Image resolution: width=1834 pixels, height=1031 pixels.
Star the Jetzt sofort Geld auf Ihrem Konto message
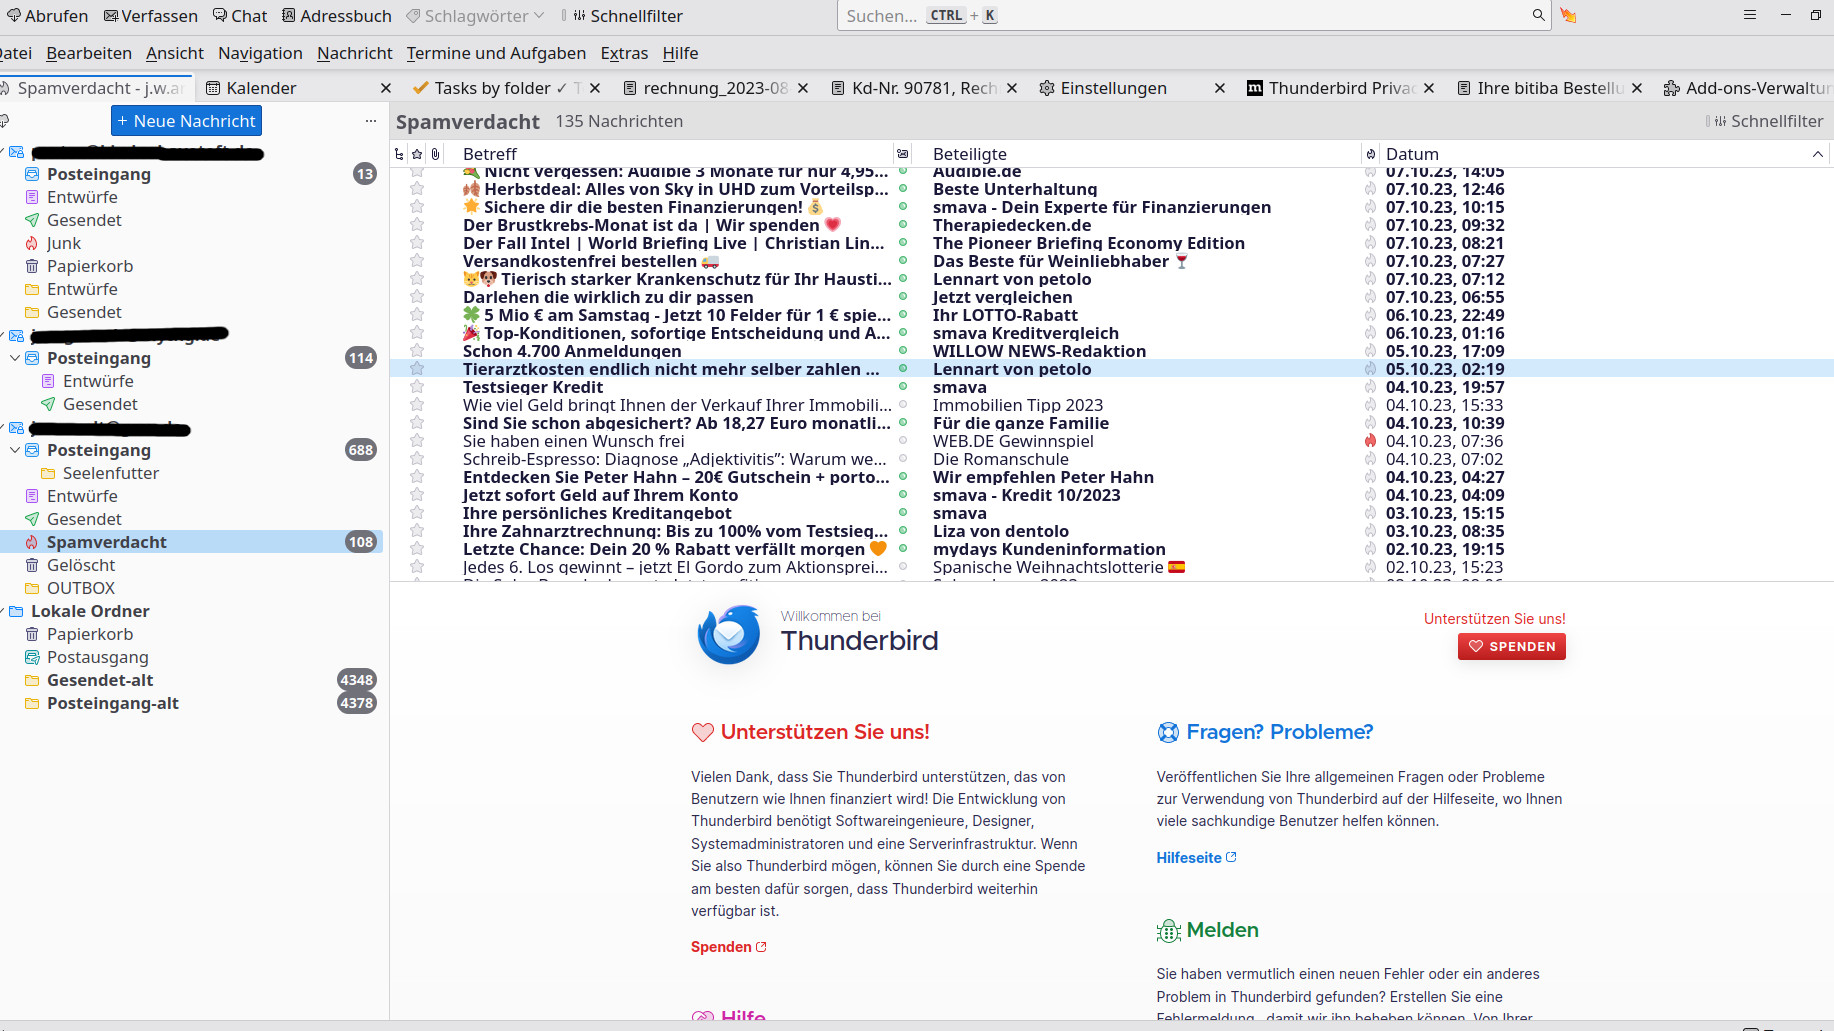point(417,495)
